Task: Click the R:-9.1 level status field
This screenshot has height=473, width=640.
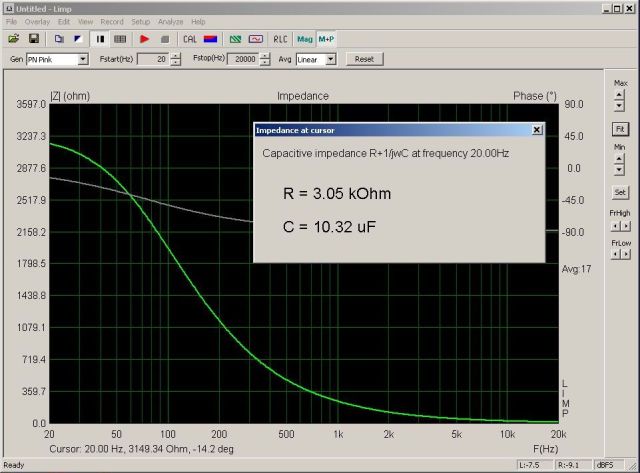Action: (x=573, y=465)
